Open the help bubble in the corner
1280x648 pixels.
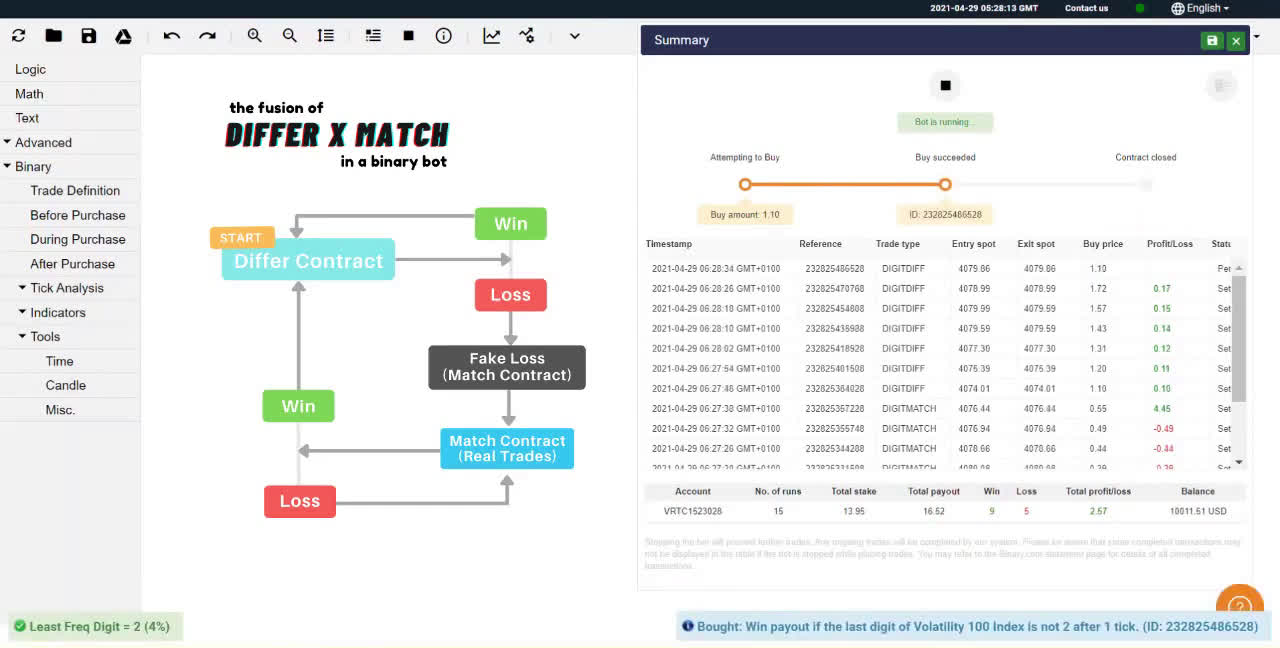pos(1239,605)
